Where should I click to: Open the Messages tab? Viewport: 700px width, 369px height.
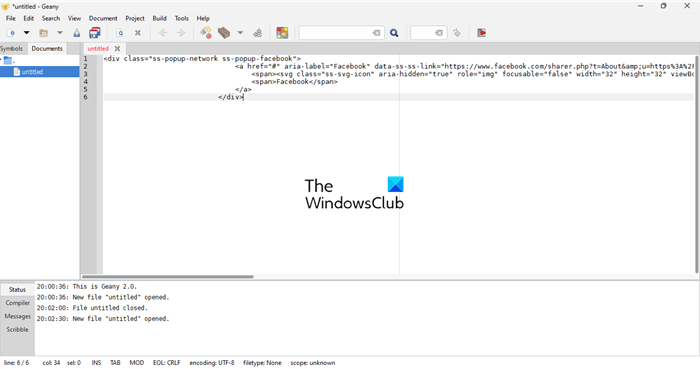[17, 316]
